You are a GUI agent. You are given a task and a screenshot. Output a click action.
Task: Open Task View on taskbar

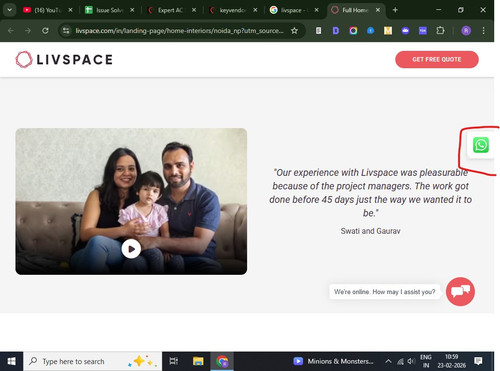pos(174,361)
